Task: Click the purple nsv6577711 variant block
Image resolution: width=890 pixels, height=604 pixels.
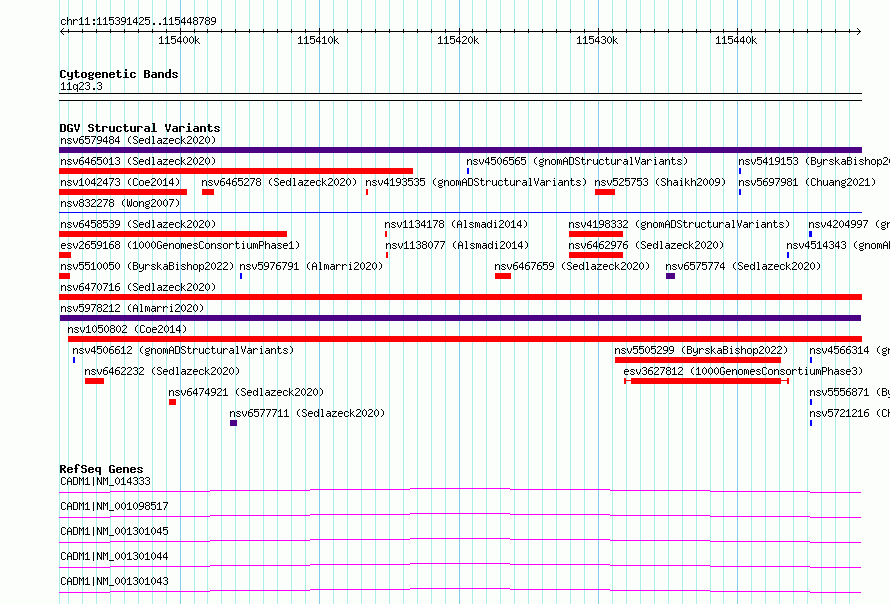Action: tap(233, 423)
